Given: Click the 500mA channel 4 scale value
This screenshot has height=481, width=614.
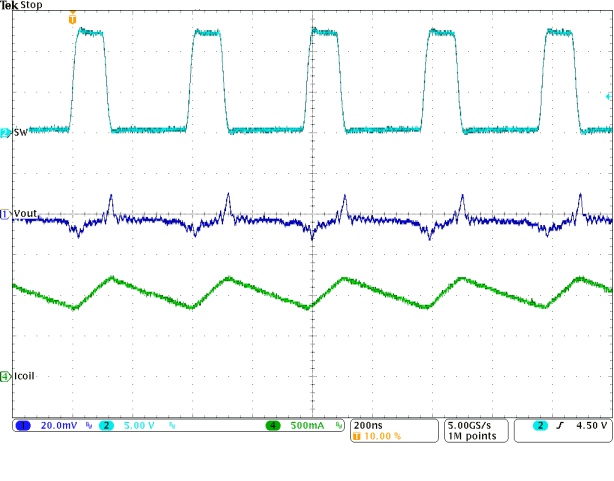Looking at the screenshot, I should 309,425.
